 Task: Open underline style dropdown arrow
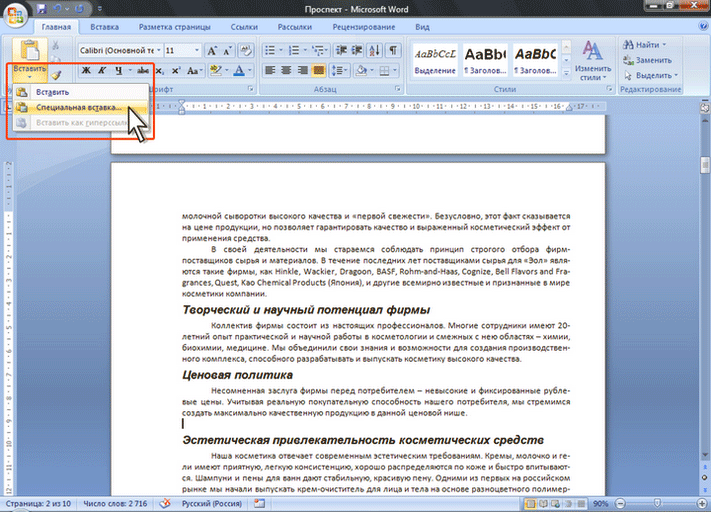pos(130,70)
